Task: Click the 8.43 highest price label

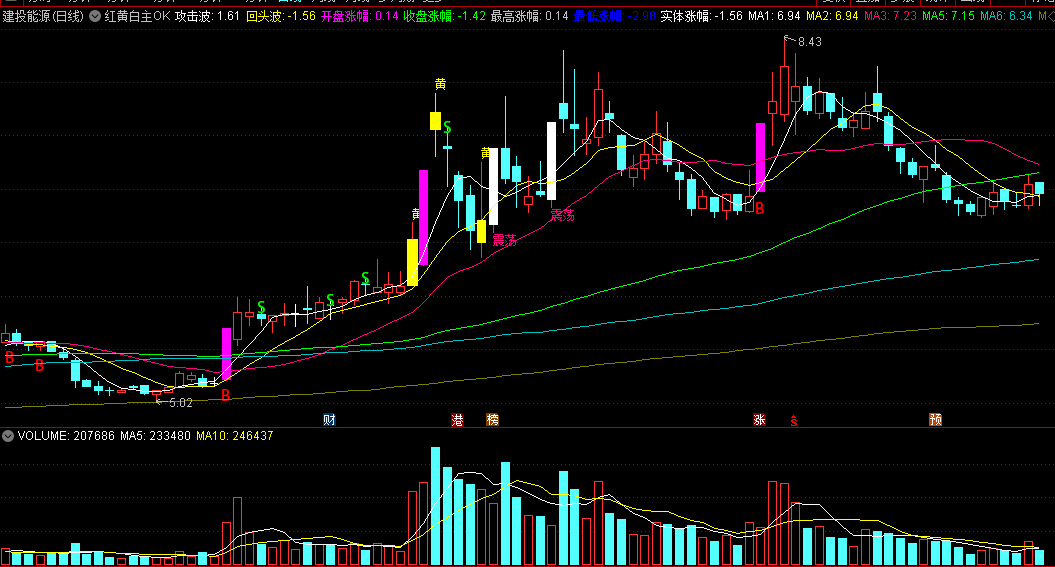Action: (810, 42)
